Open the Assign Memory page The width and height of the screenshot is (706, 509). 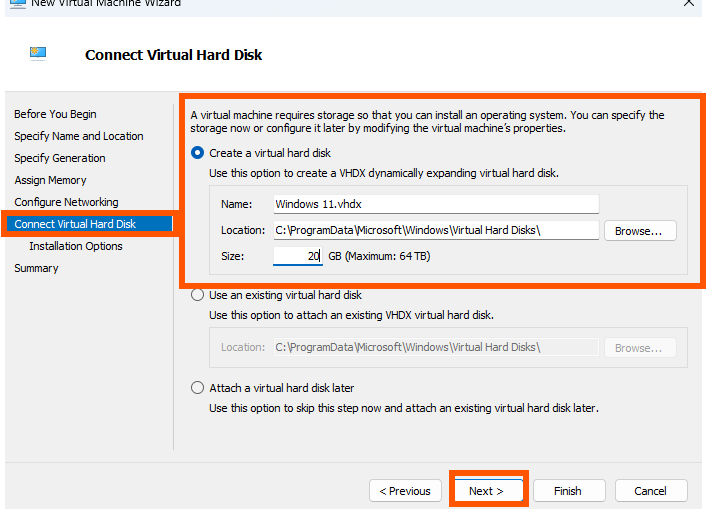pyautogui.click(x=50, y=180)
